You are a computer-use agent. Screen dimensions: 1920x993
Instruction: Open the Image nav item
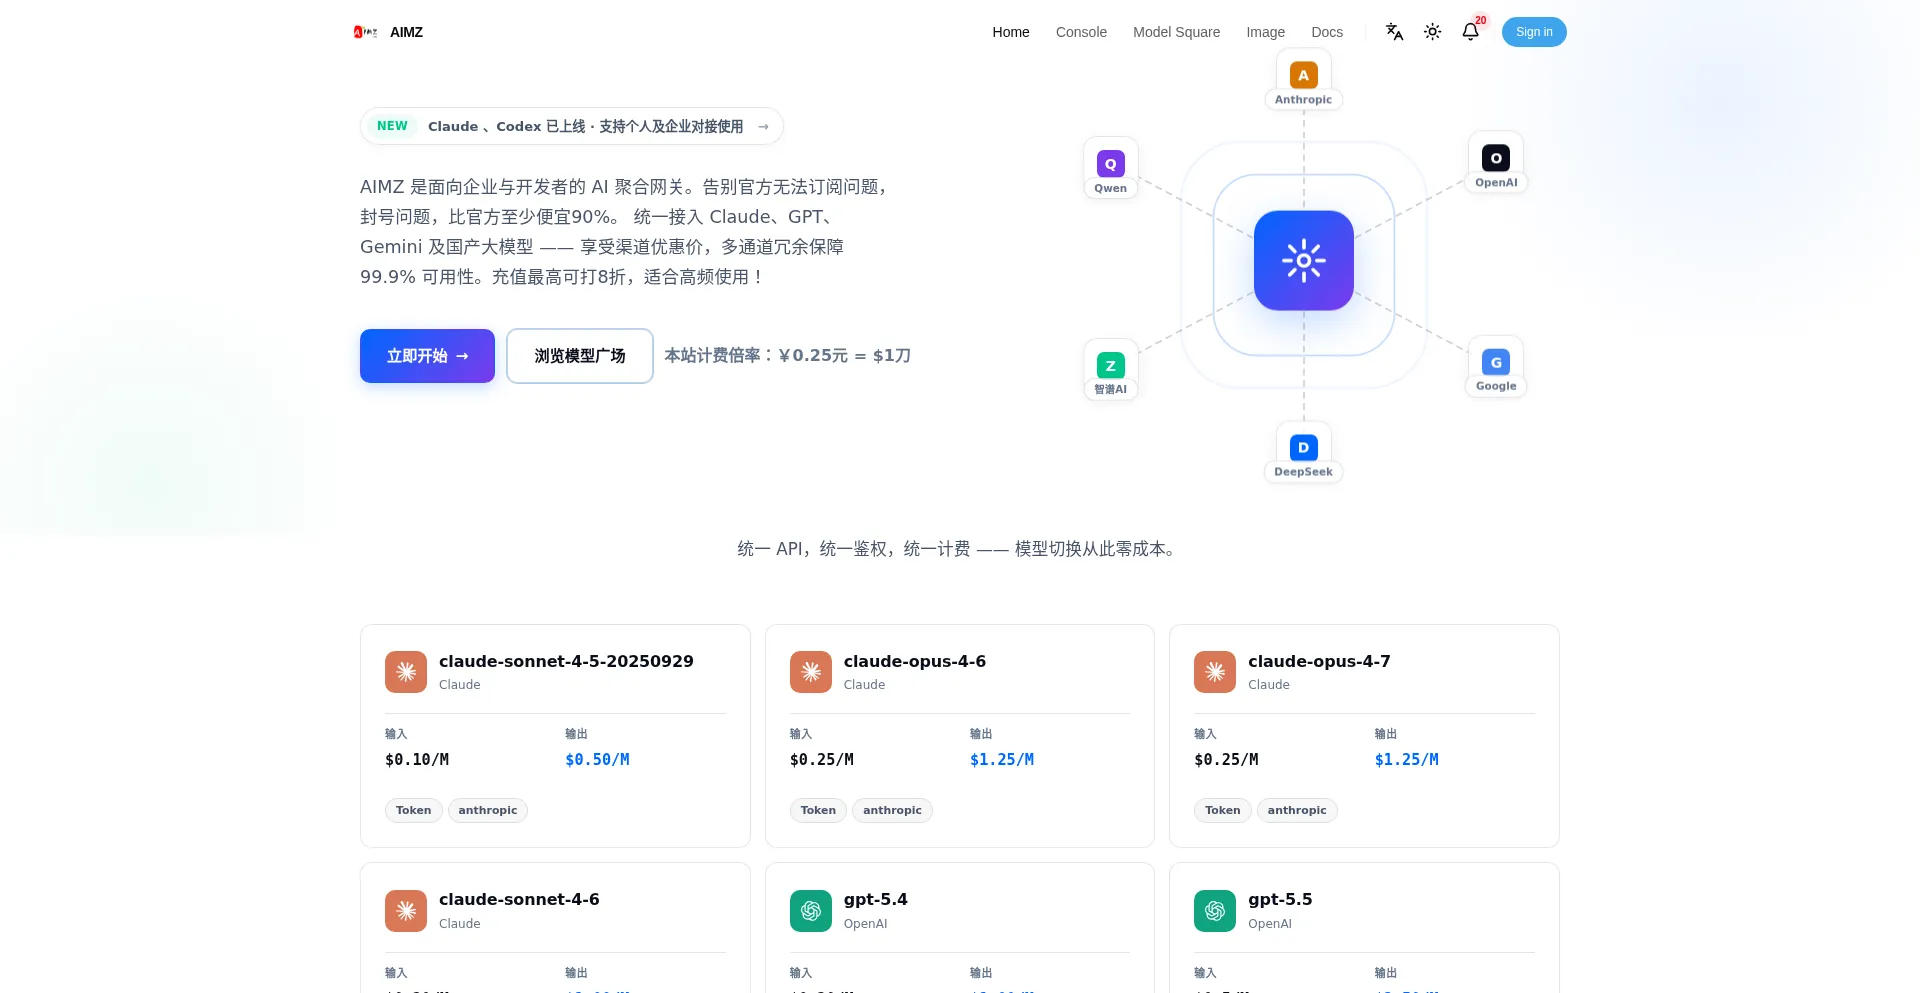1265,32
